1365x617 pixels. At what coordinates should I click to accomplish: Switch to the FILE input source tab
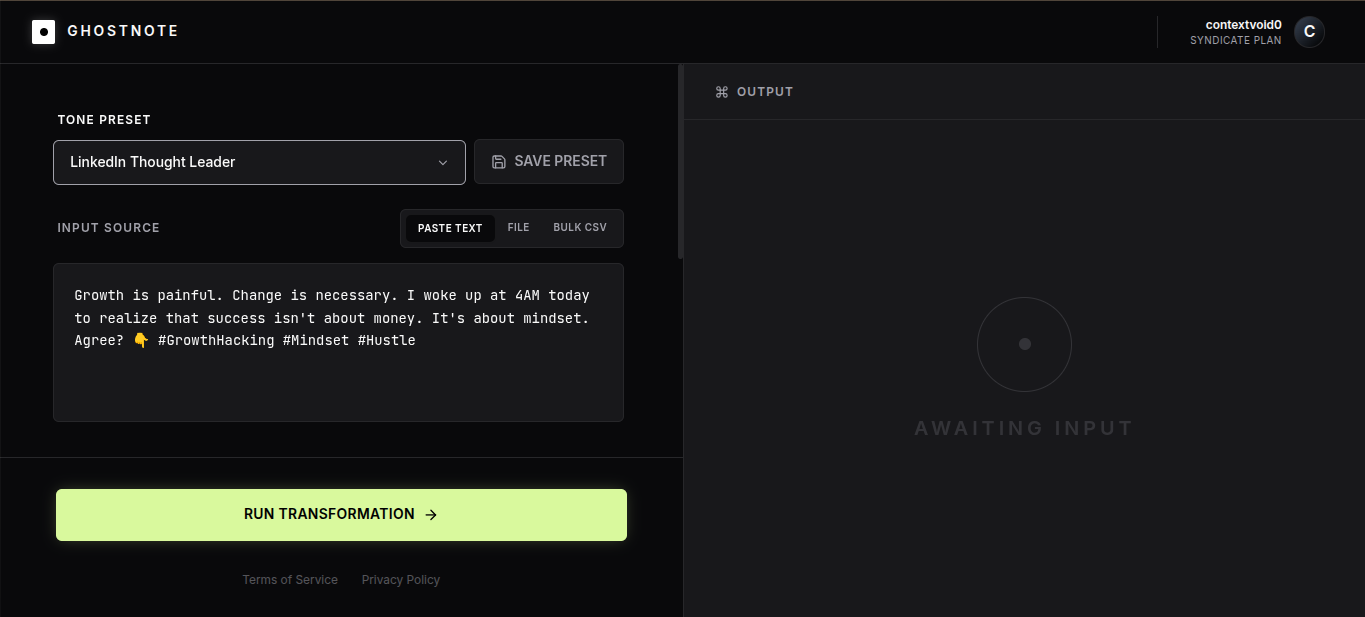pyautogui.click(x=518, y=227)
